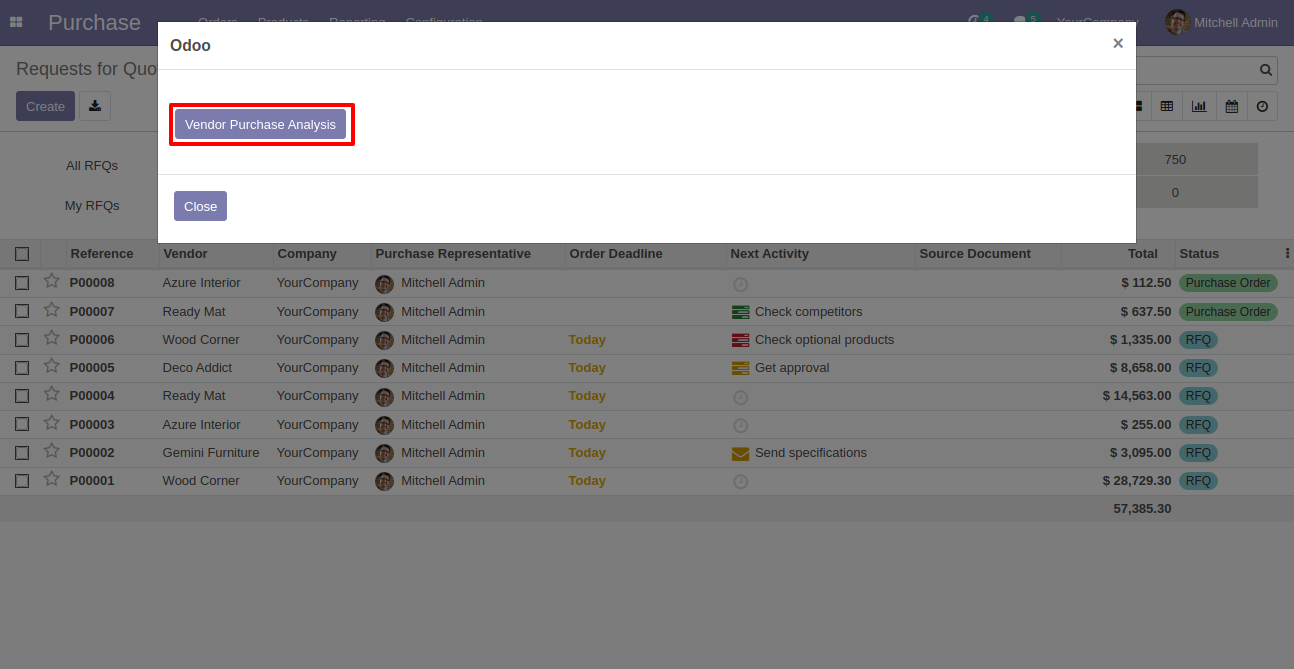Click the Close button in the dialog
This screenshot has height=669, width=1294.
coord(200,206)
